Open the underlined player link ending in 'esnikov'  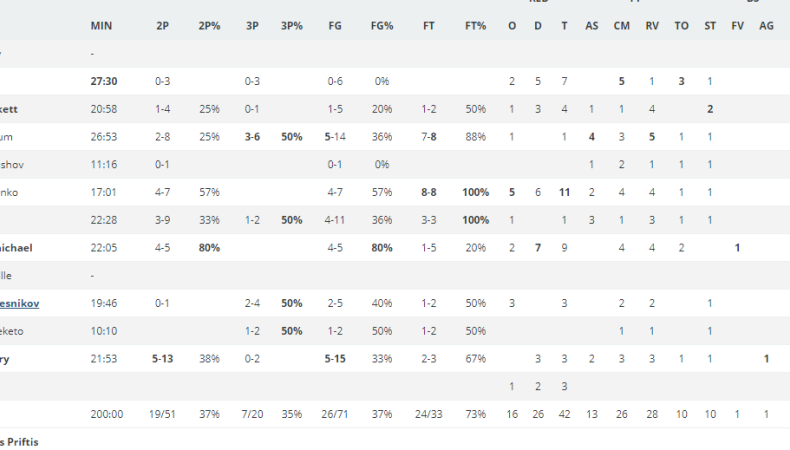[x=20, y=303]
